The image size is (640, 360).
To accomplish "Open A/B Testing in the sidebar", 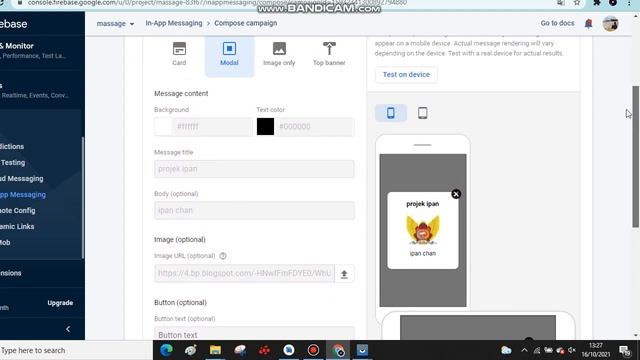I will (13, 162).
